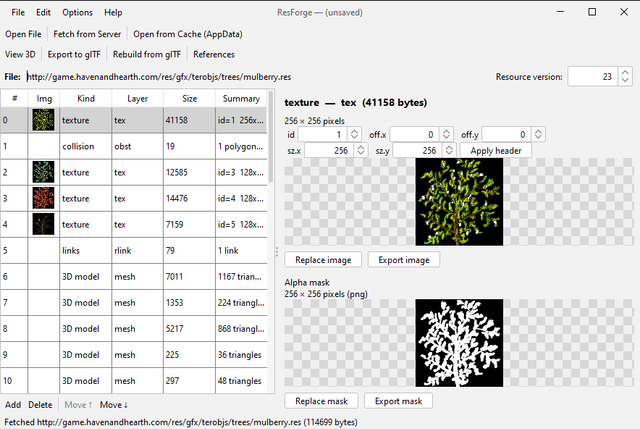Select the collision obst row
This screenshot has height=429, width=640.
(134, 146)
